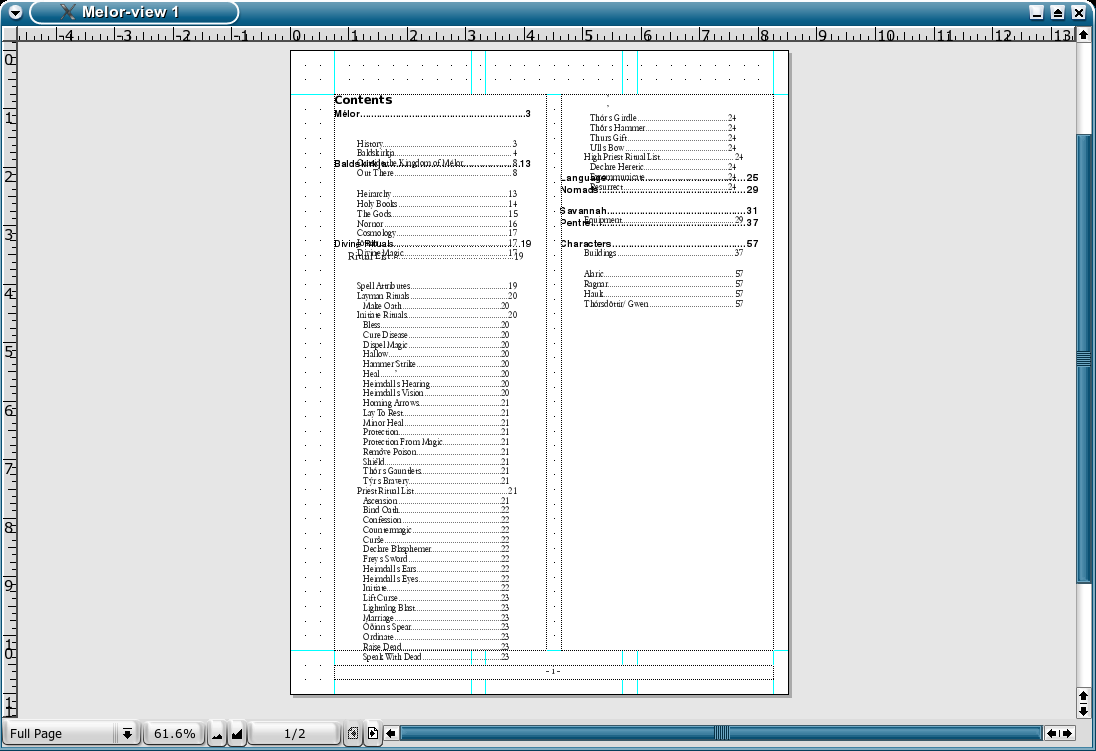Click the 61.6% zoom percentage field
The width and height of the screenshot is (1096, 751).
coord(174,734)
